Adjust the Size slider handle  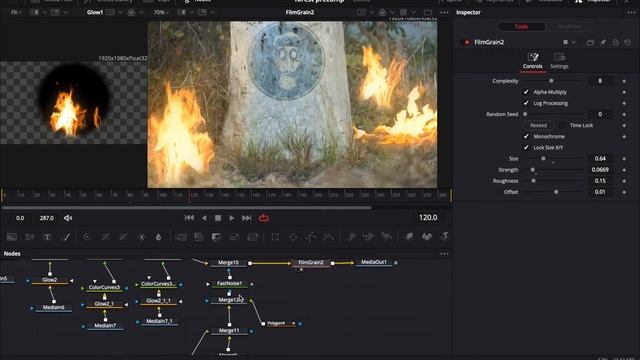point(543,158)
